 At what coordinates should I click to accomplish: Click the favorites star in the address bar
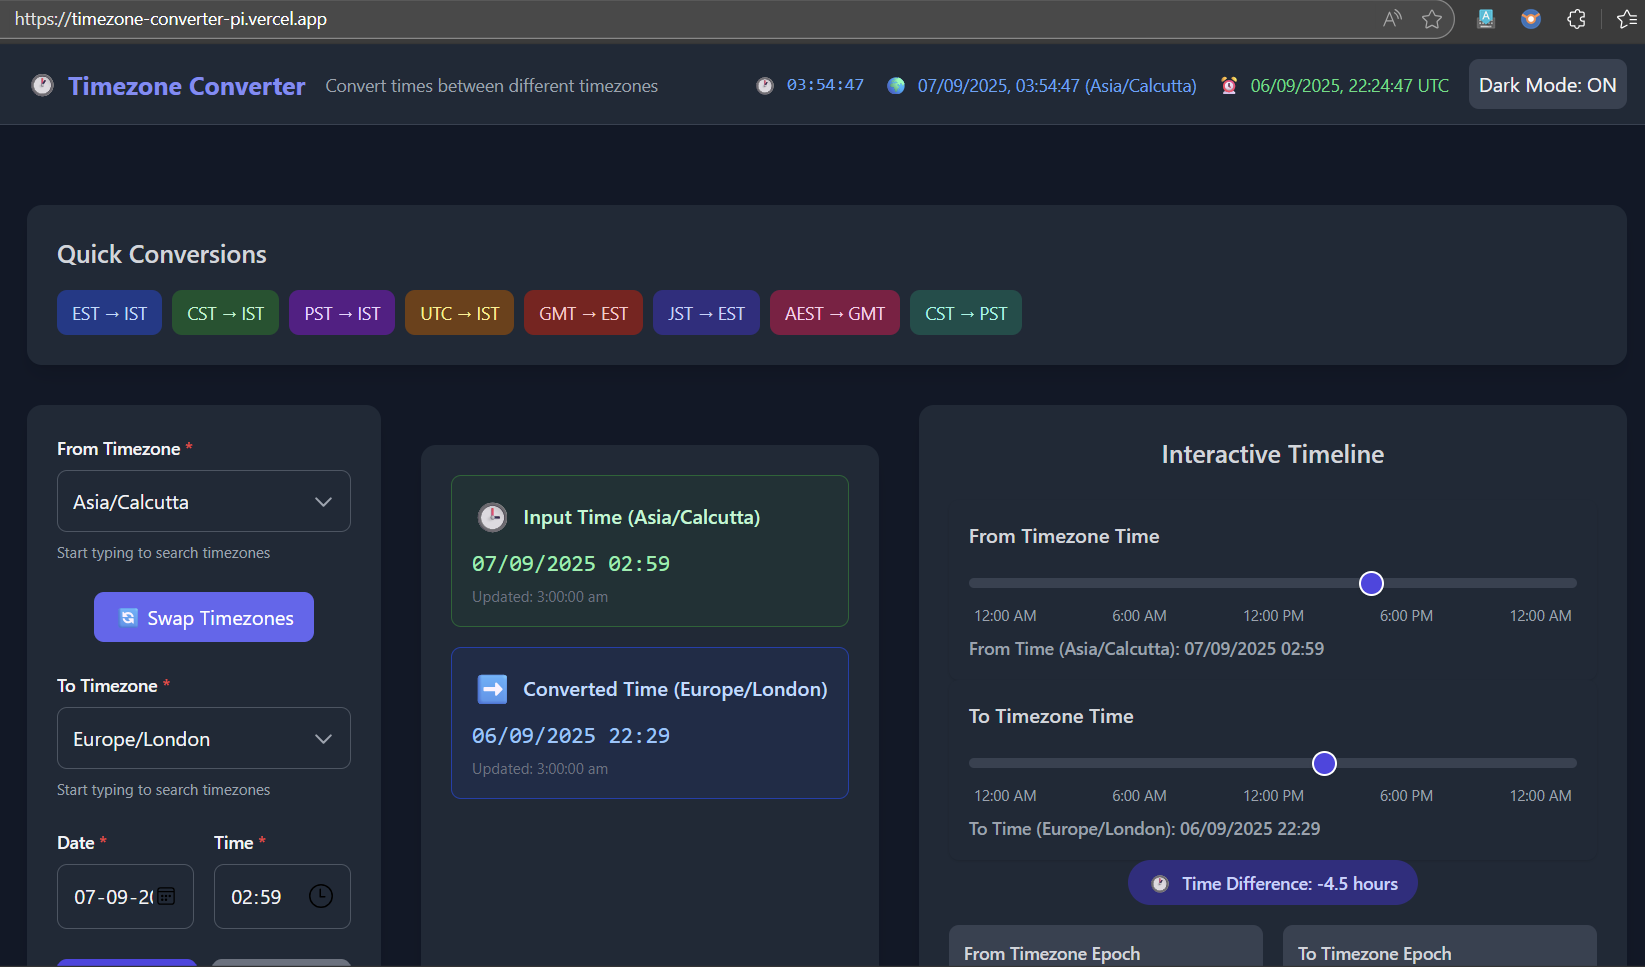[1432, 18]
